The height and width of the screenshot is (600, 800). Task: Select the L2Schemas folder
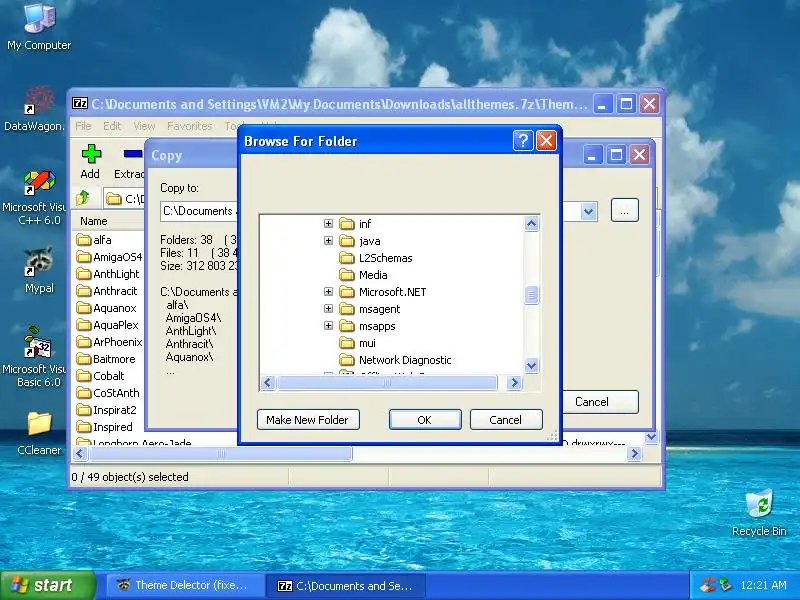click(377, 258)
